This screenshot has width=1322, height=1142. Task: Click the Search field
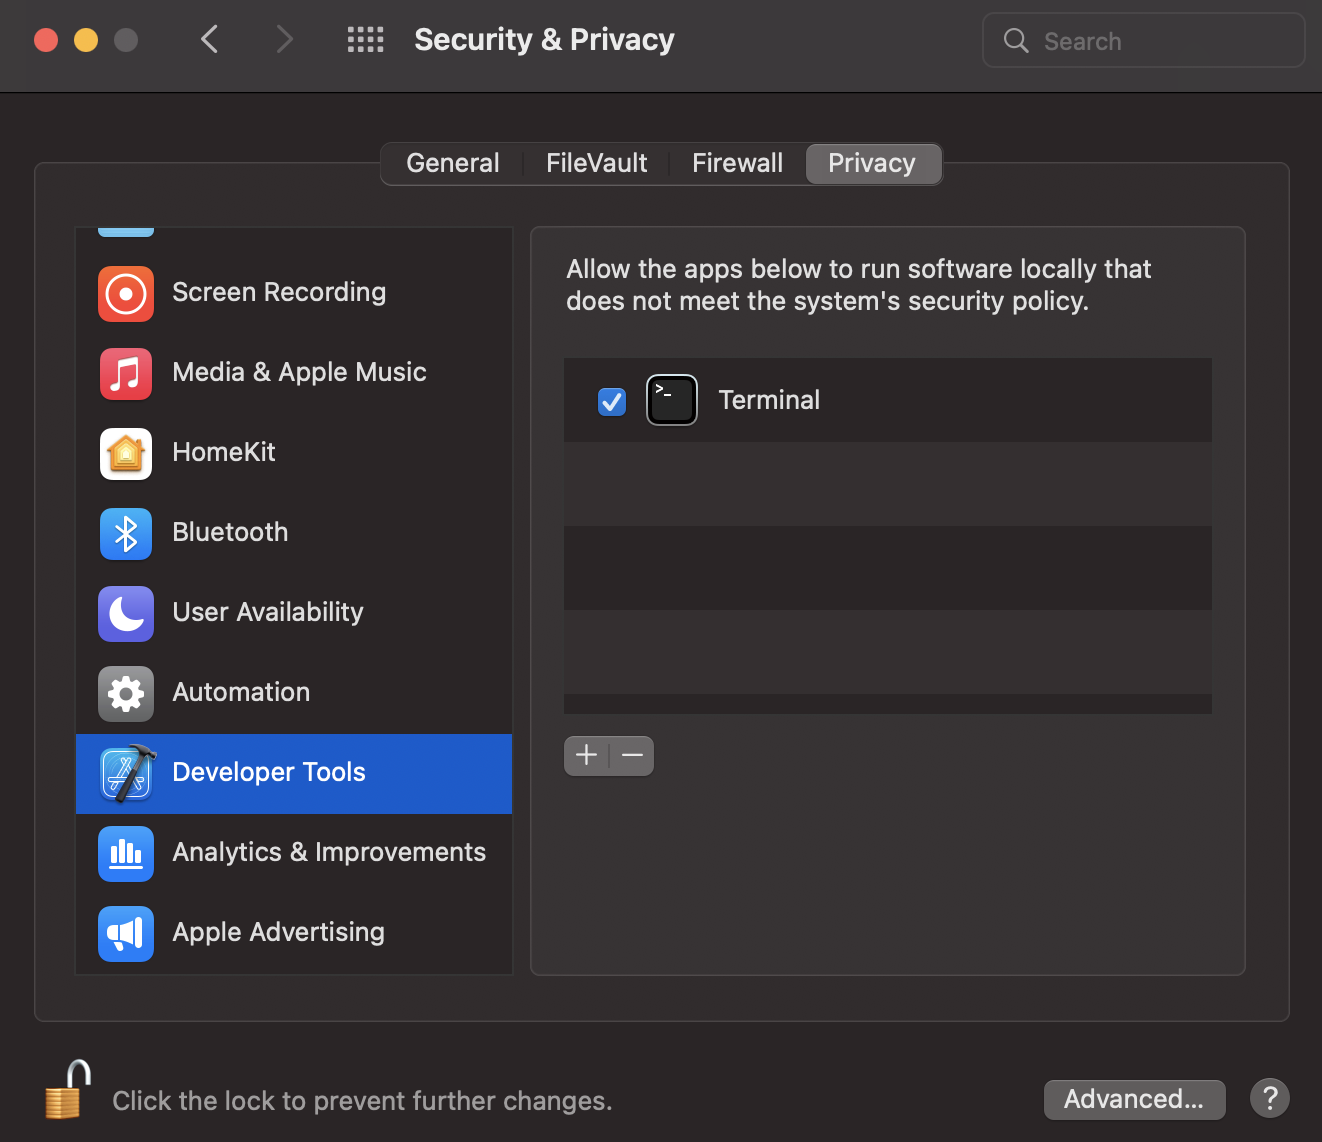click(x=1144, y=40)
